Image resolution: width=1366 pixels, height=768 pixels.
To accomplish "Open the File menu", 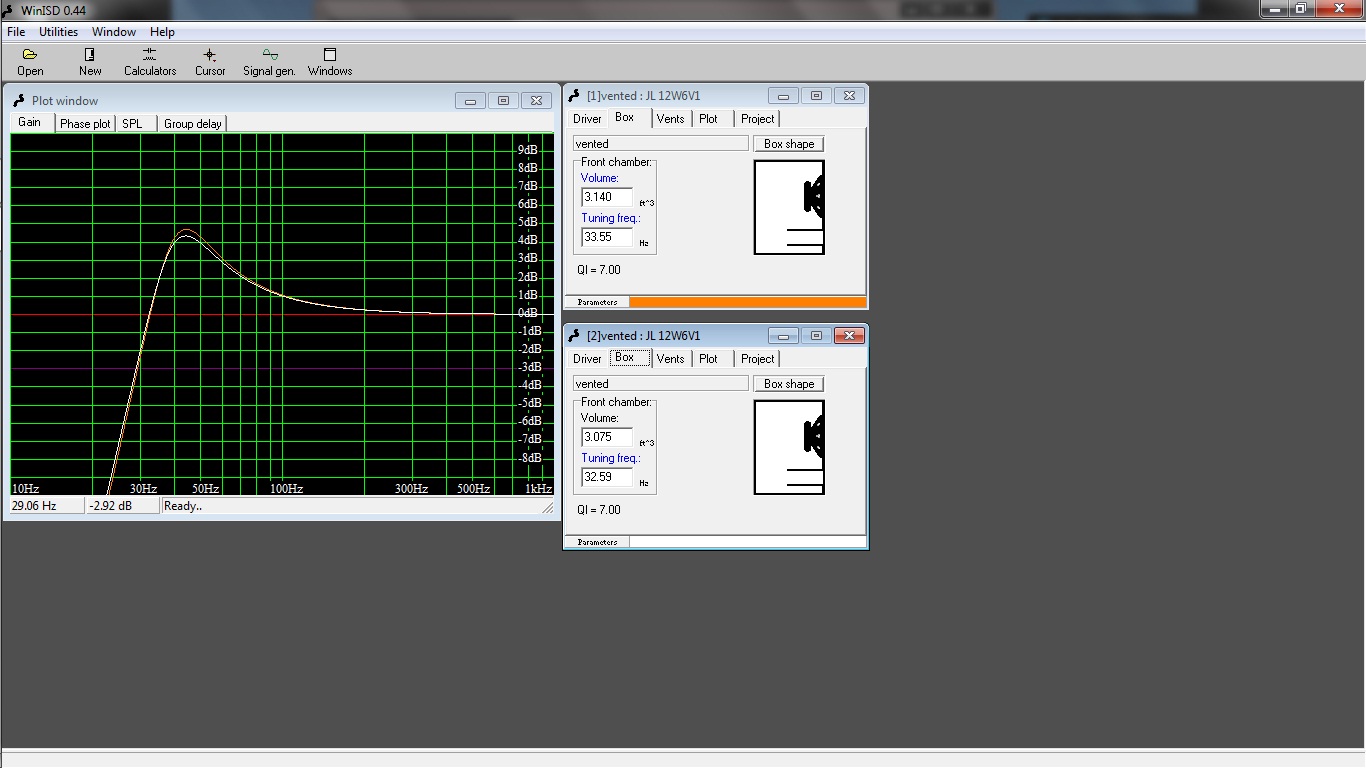I will point(16,32).
